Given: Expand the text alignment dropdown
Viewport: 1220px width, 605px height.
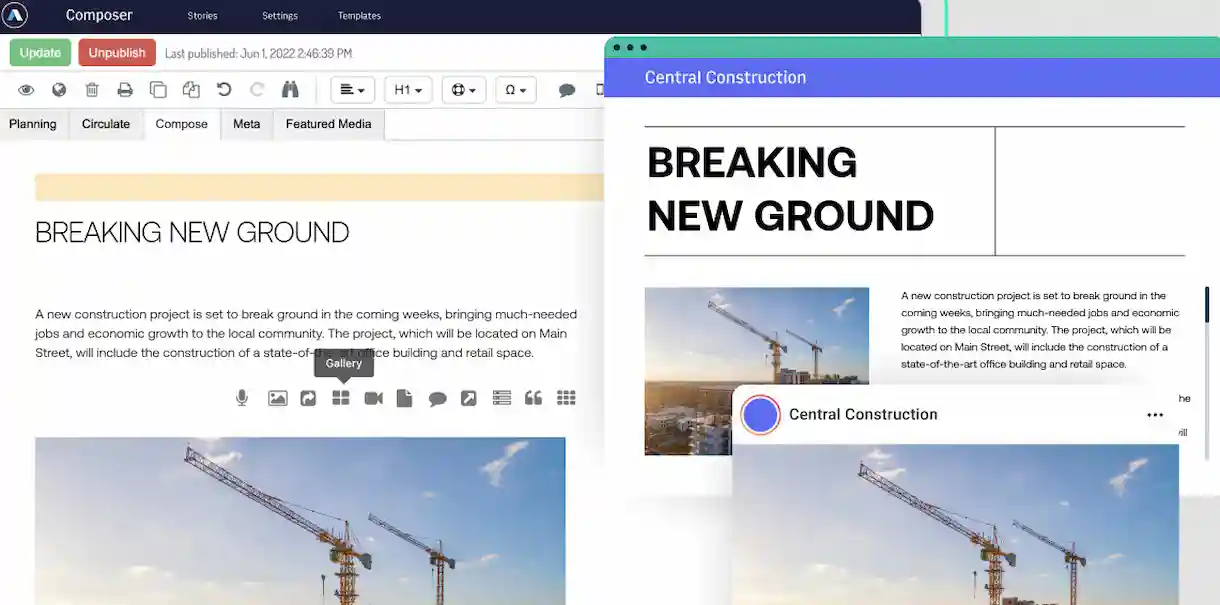Looking at the screenshot, I should point(352,90).
